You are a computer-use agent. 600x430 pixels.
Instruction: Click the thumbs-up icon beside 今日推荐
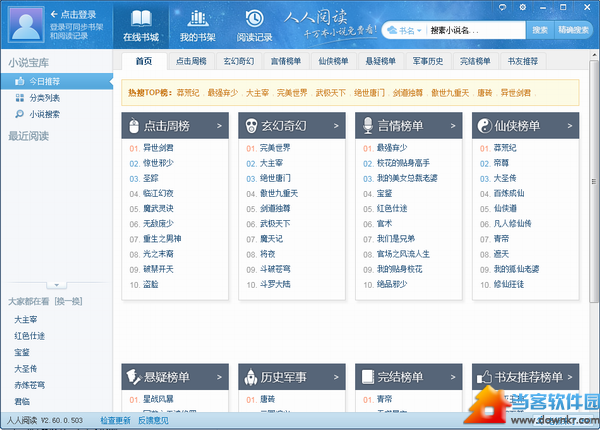(20, 81)
